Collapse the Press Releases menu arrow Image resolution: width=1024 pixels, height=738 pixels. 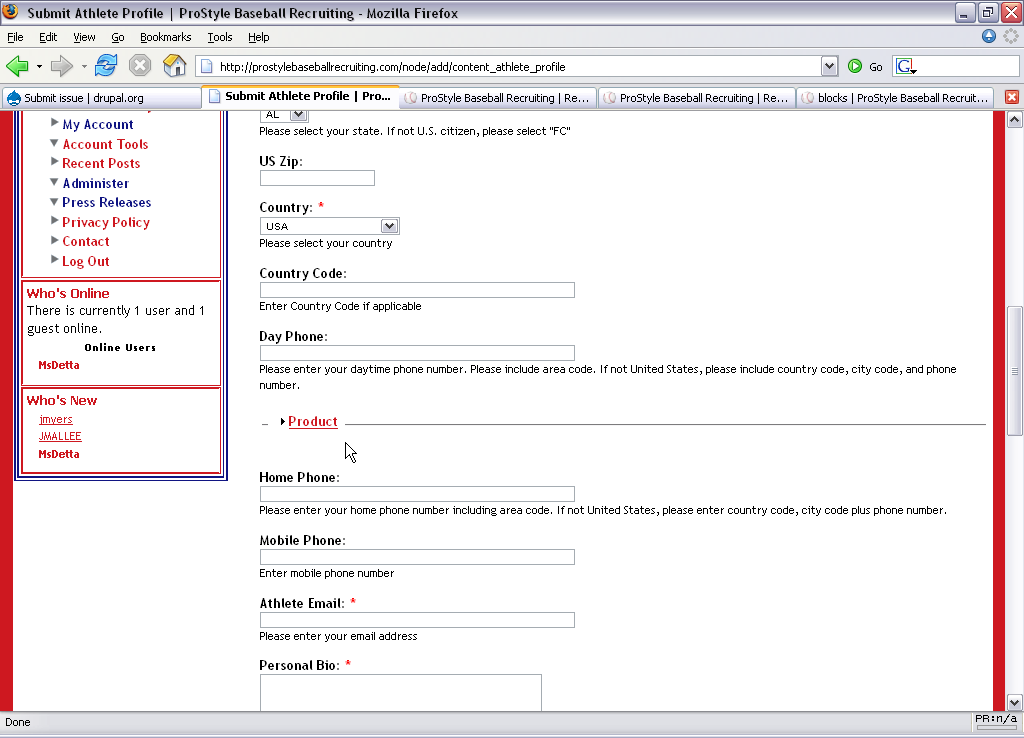pos(54,201)
